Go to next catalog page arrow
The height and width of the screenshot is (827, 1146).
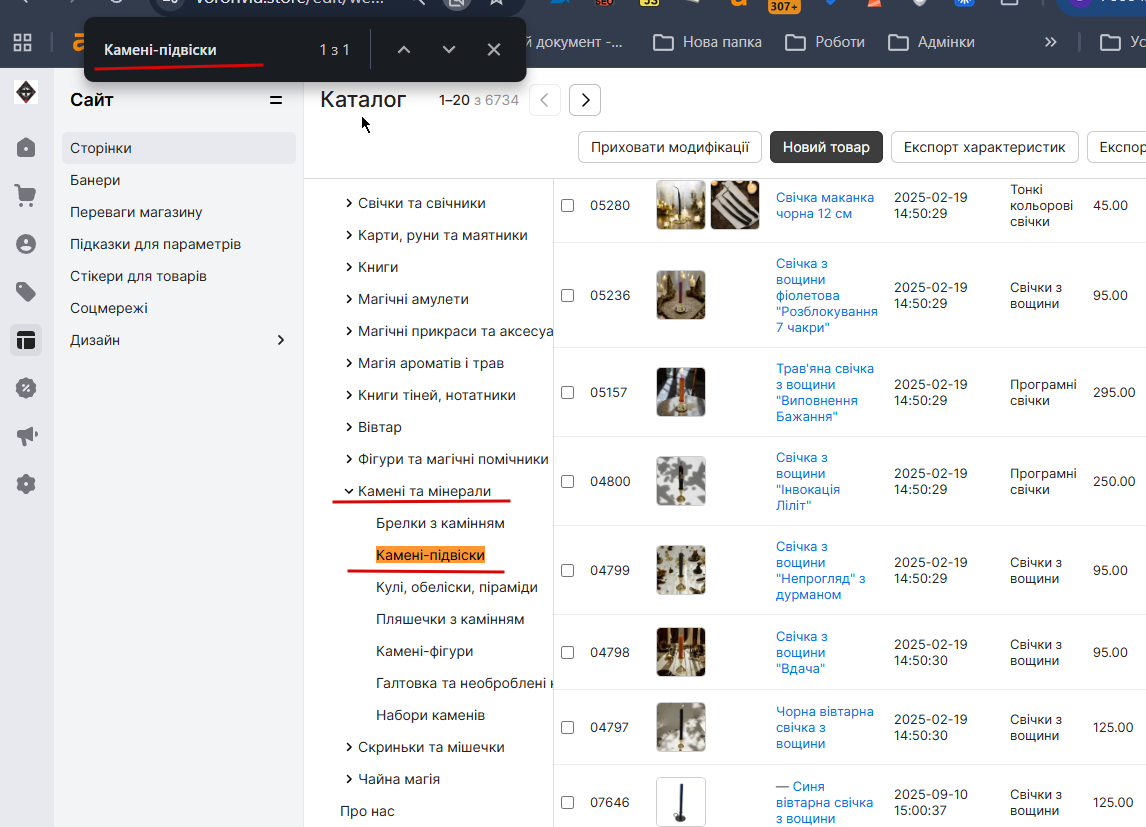click(x=585, y=100)
